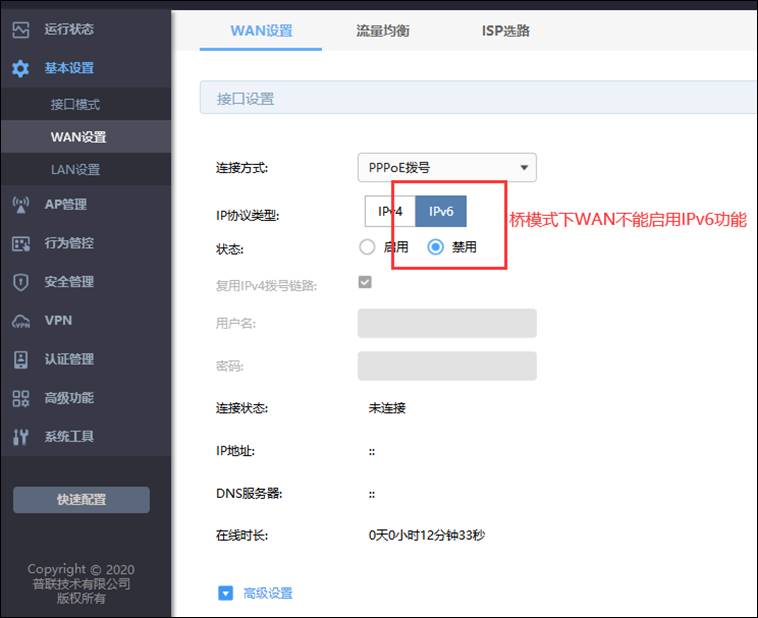Click the 运行状态 monitor icon
The image size is (758, 618).
tap(21, 29)
